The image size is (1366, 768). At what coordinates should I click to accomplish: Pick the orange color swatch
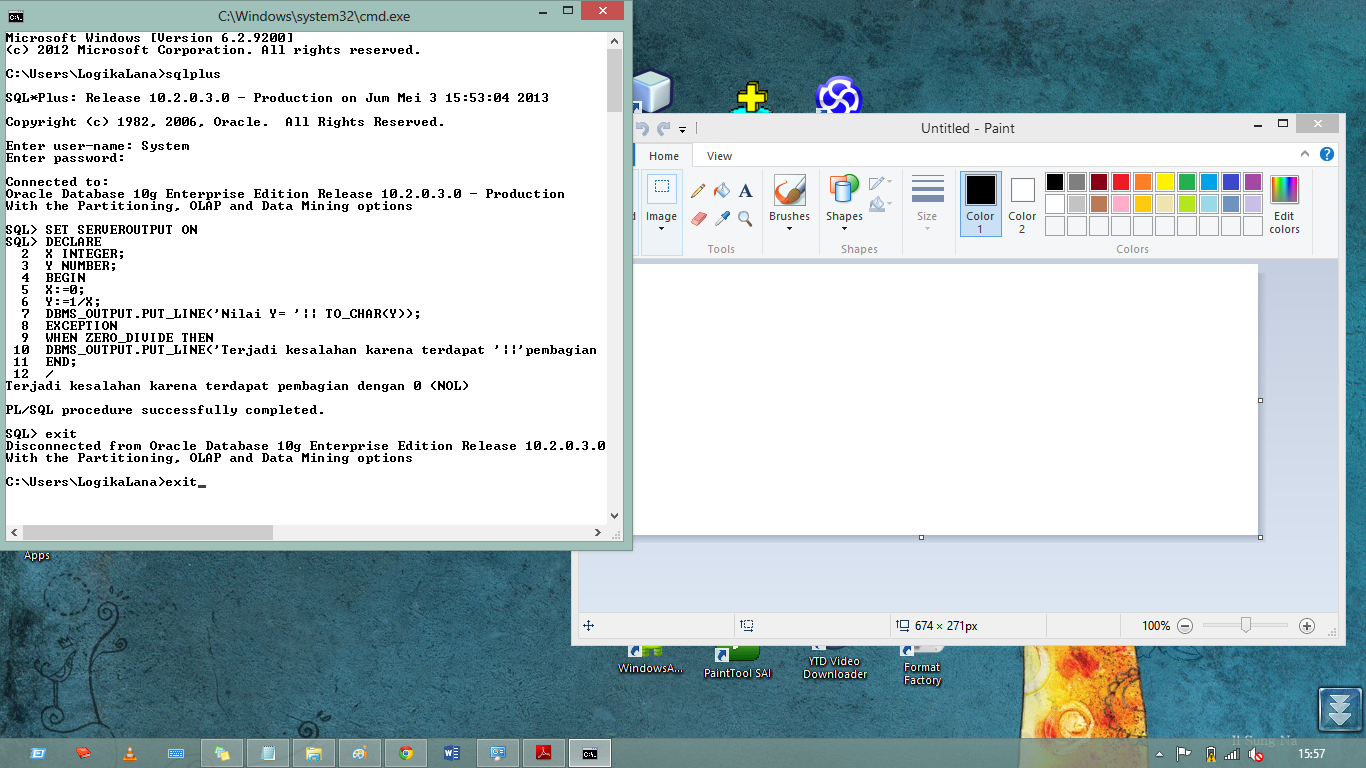click(x=1143, y=182)
